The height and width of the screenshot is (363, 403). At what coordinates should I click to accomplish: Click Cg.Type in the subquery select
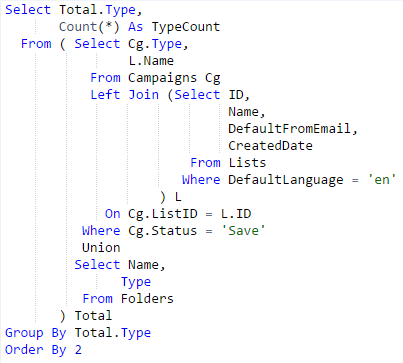pos(155,44)
